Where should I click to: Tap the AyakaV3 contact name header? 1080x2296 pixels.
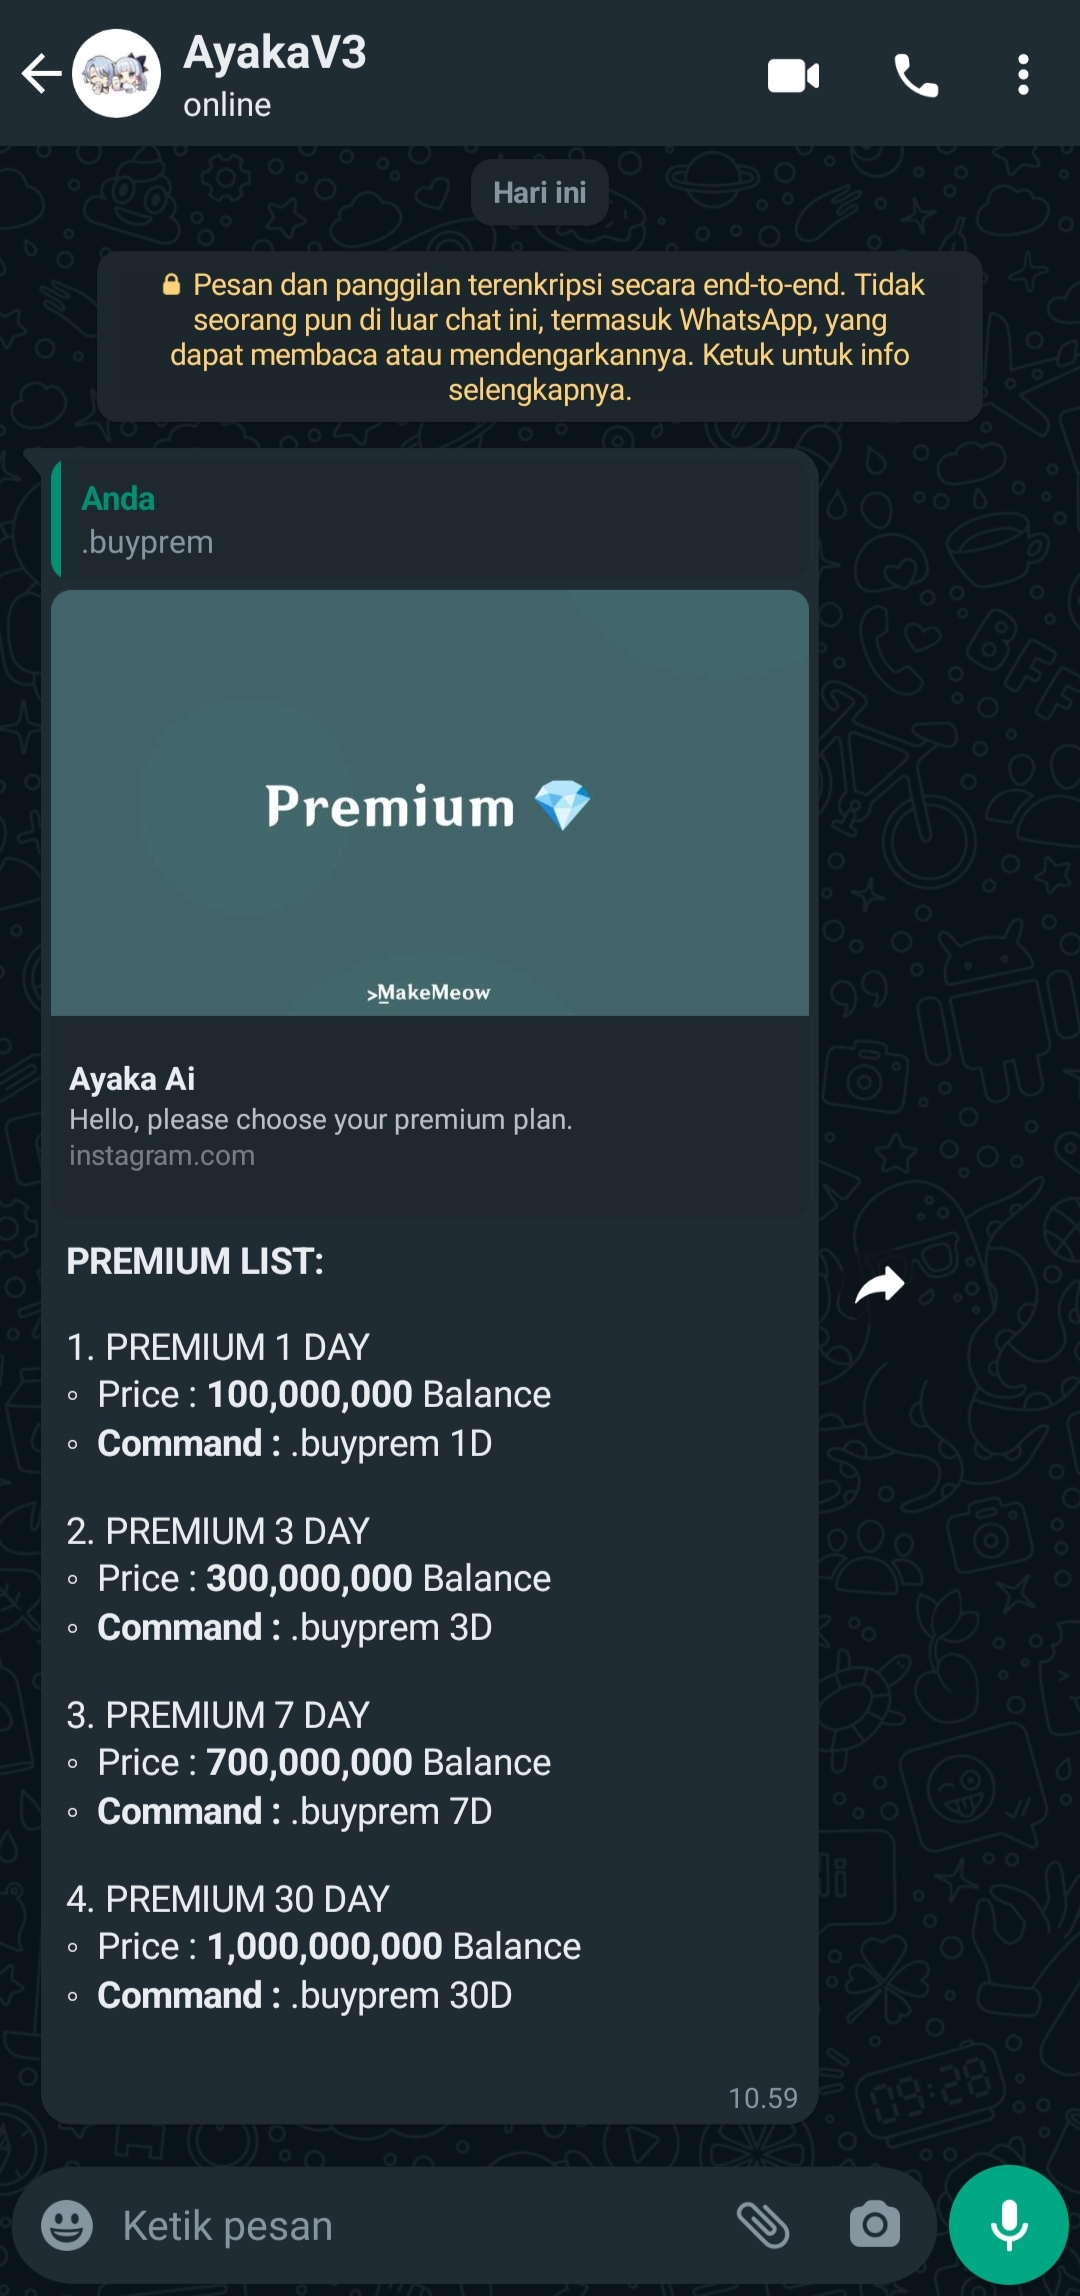point(275,53)
